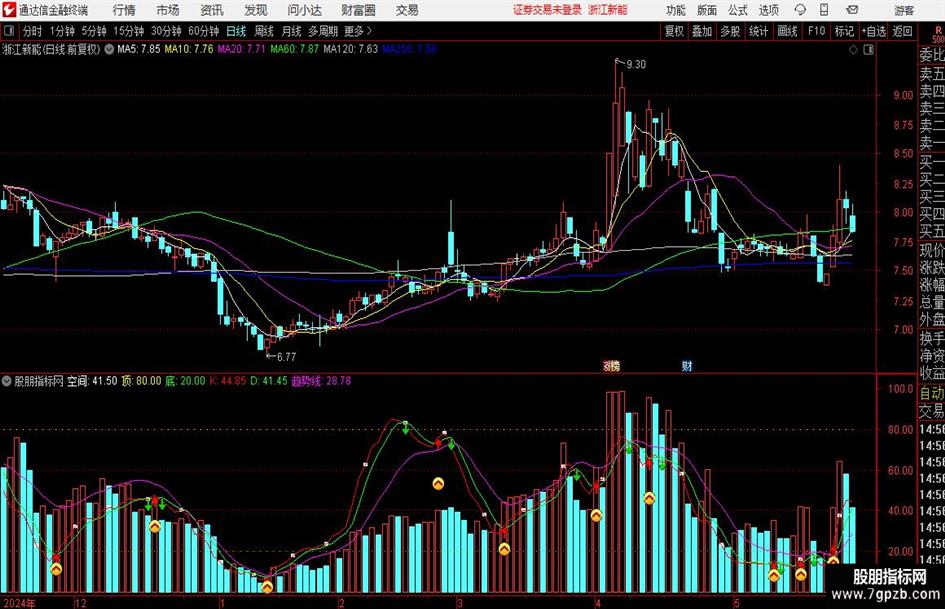Click the MA20: 7.71 label
Viewport: 945px width, 609px height.
click(242, 49)
